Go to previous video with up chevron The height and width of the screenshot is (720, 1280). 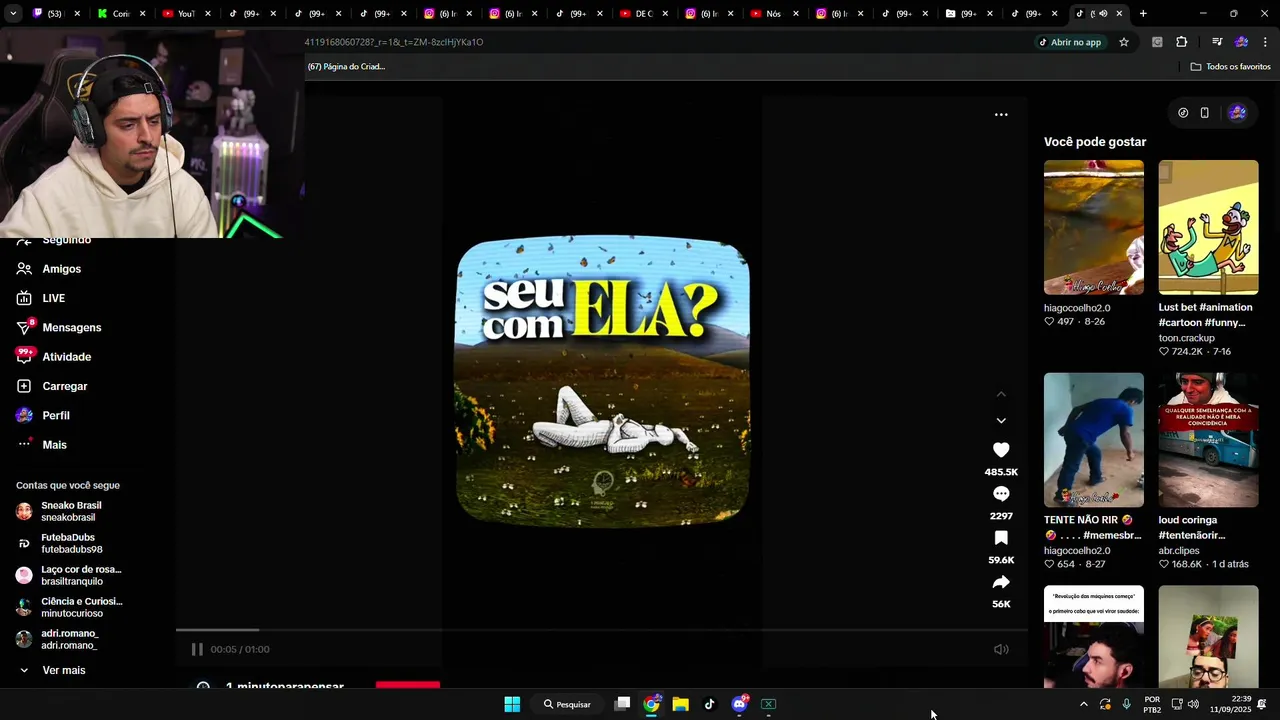pos(1001,394)
